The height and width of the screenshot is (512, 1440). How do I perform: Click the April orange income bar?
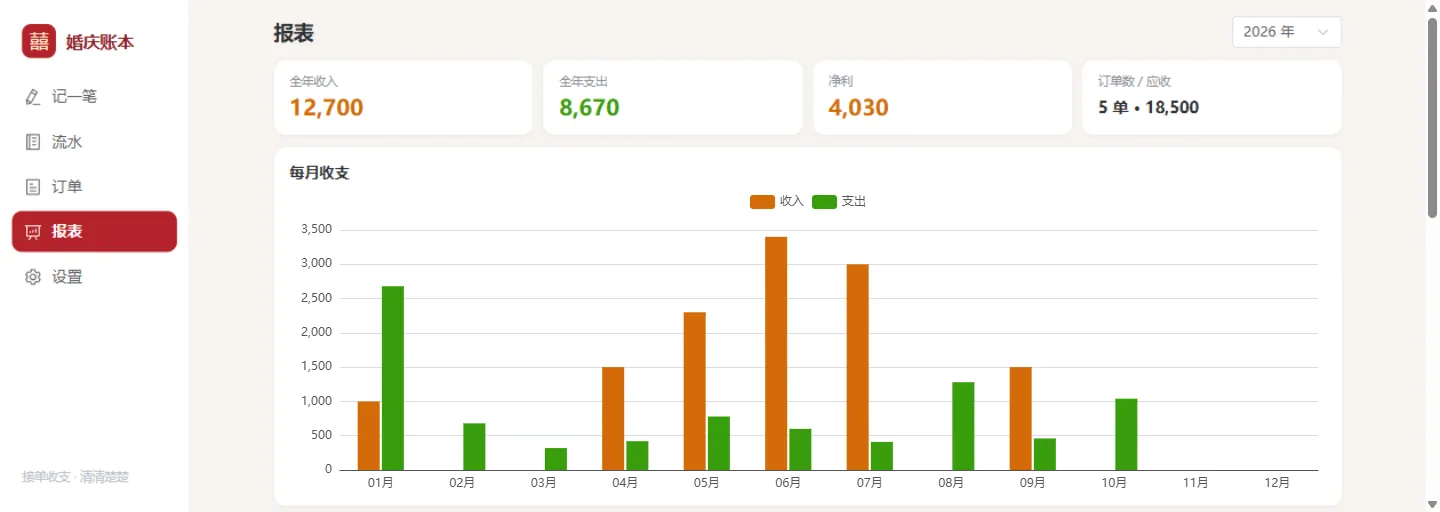click(x=613, y=418)
